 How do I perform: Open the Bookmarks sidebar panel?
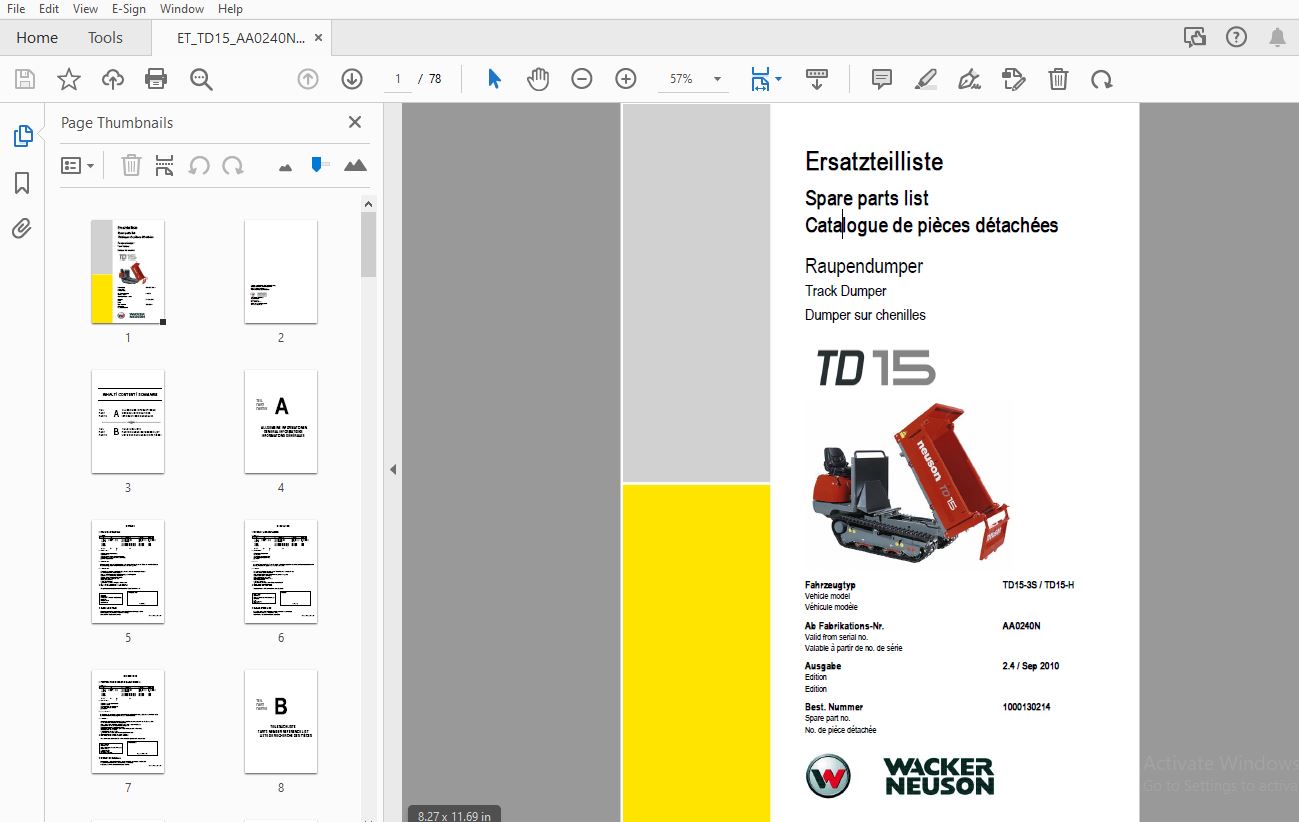coord(22,183)
